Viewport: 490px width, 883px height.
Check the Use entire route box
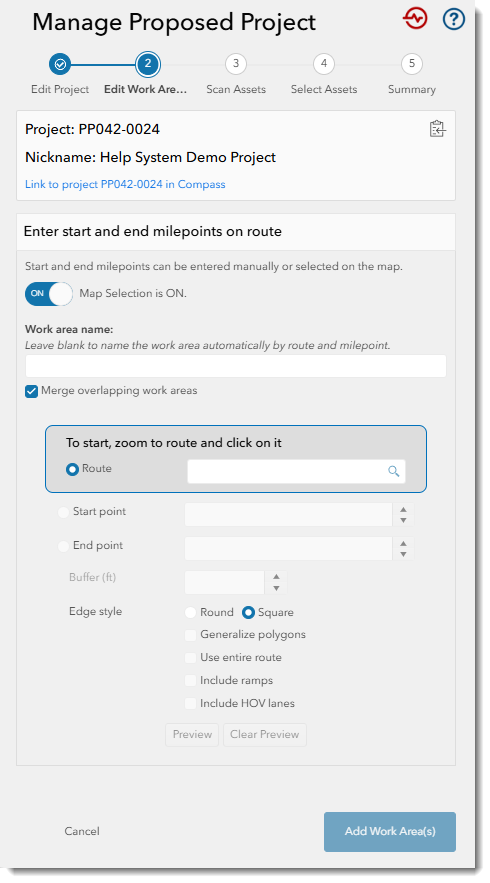190,658
